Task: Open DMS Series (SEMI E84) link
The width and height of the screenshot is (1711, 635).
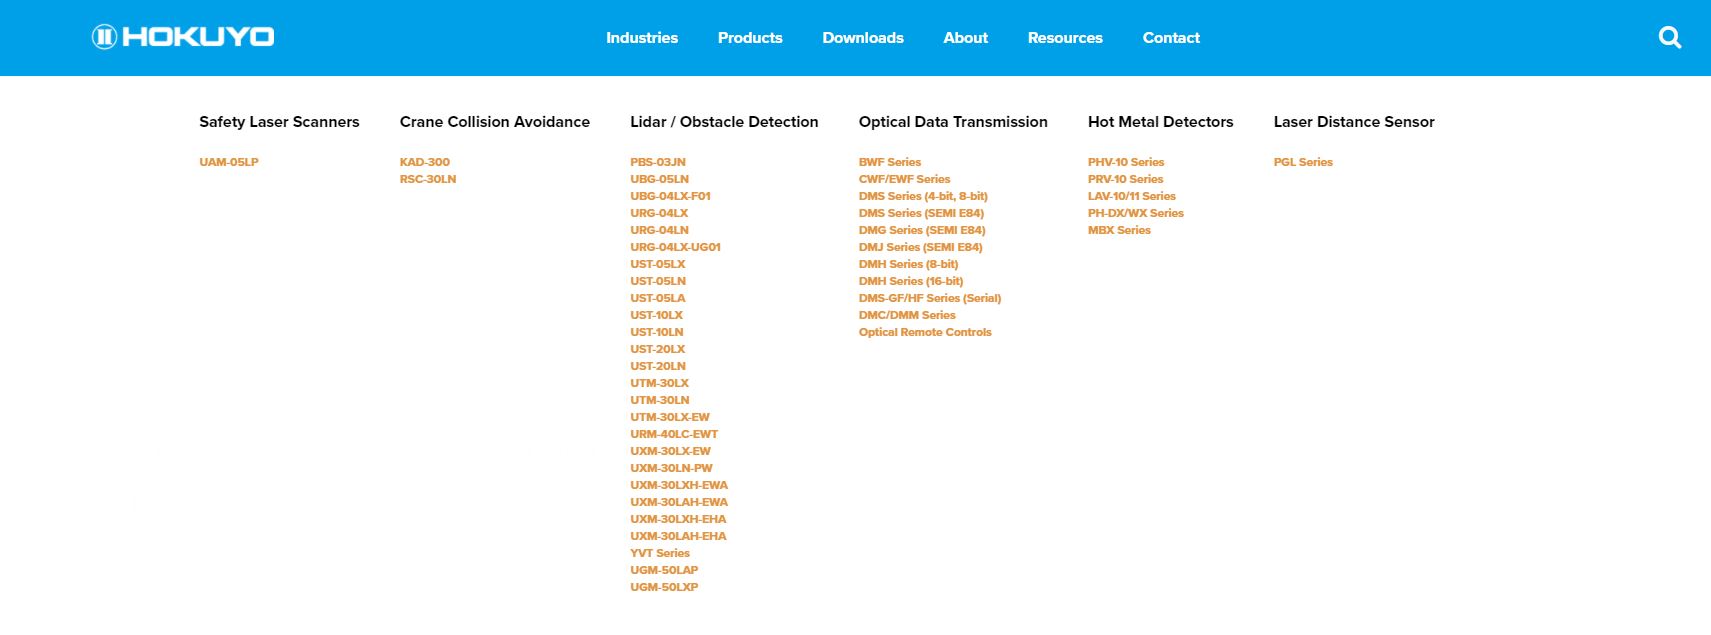Action: [x=921, y=213]
